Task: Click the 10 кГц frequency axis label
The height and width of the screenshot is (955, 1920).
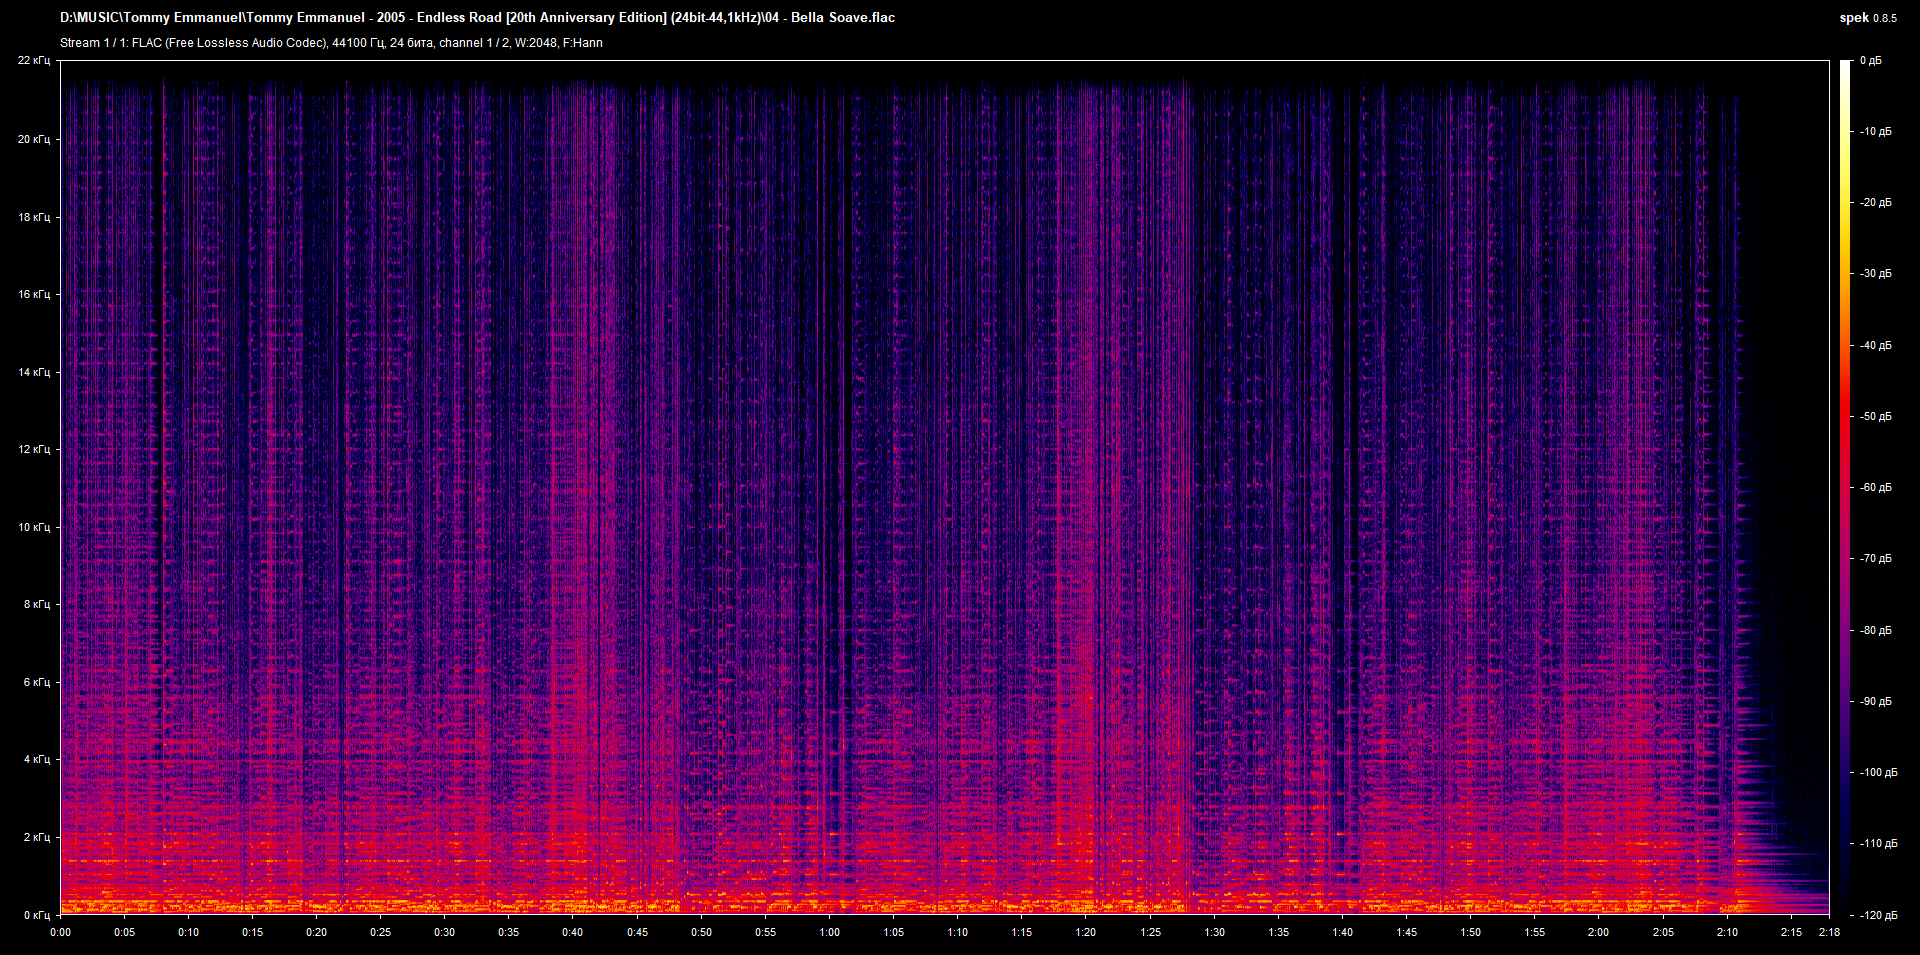Action: click(x=33, y=527)
